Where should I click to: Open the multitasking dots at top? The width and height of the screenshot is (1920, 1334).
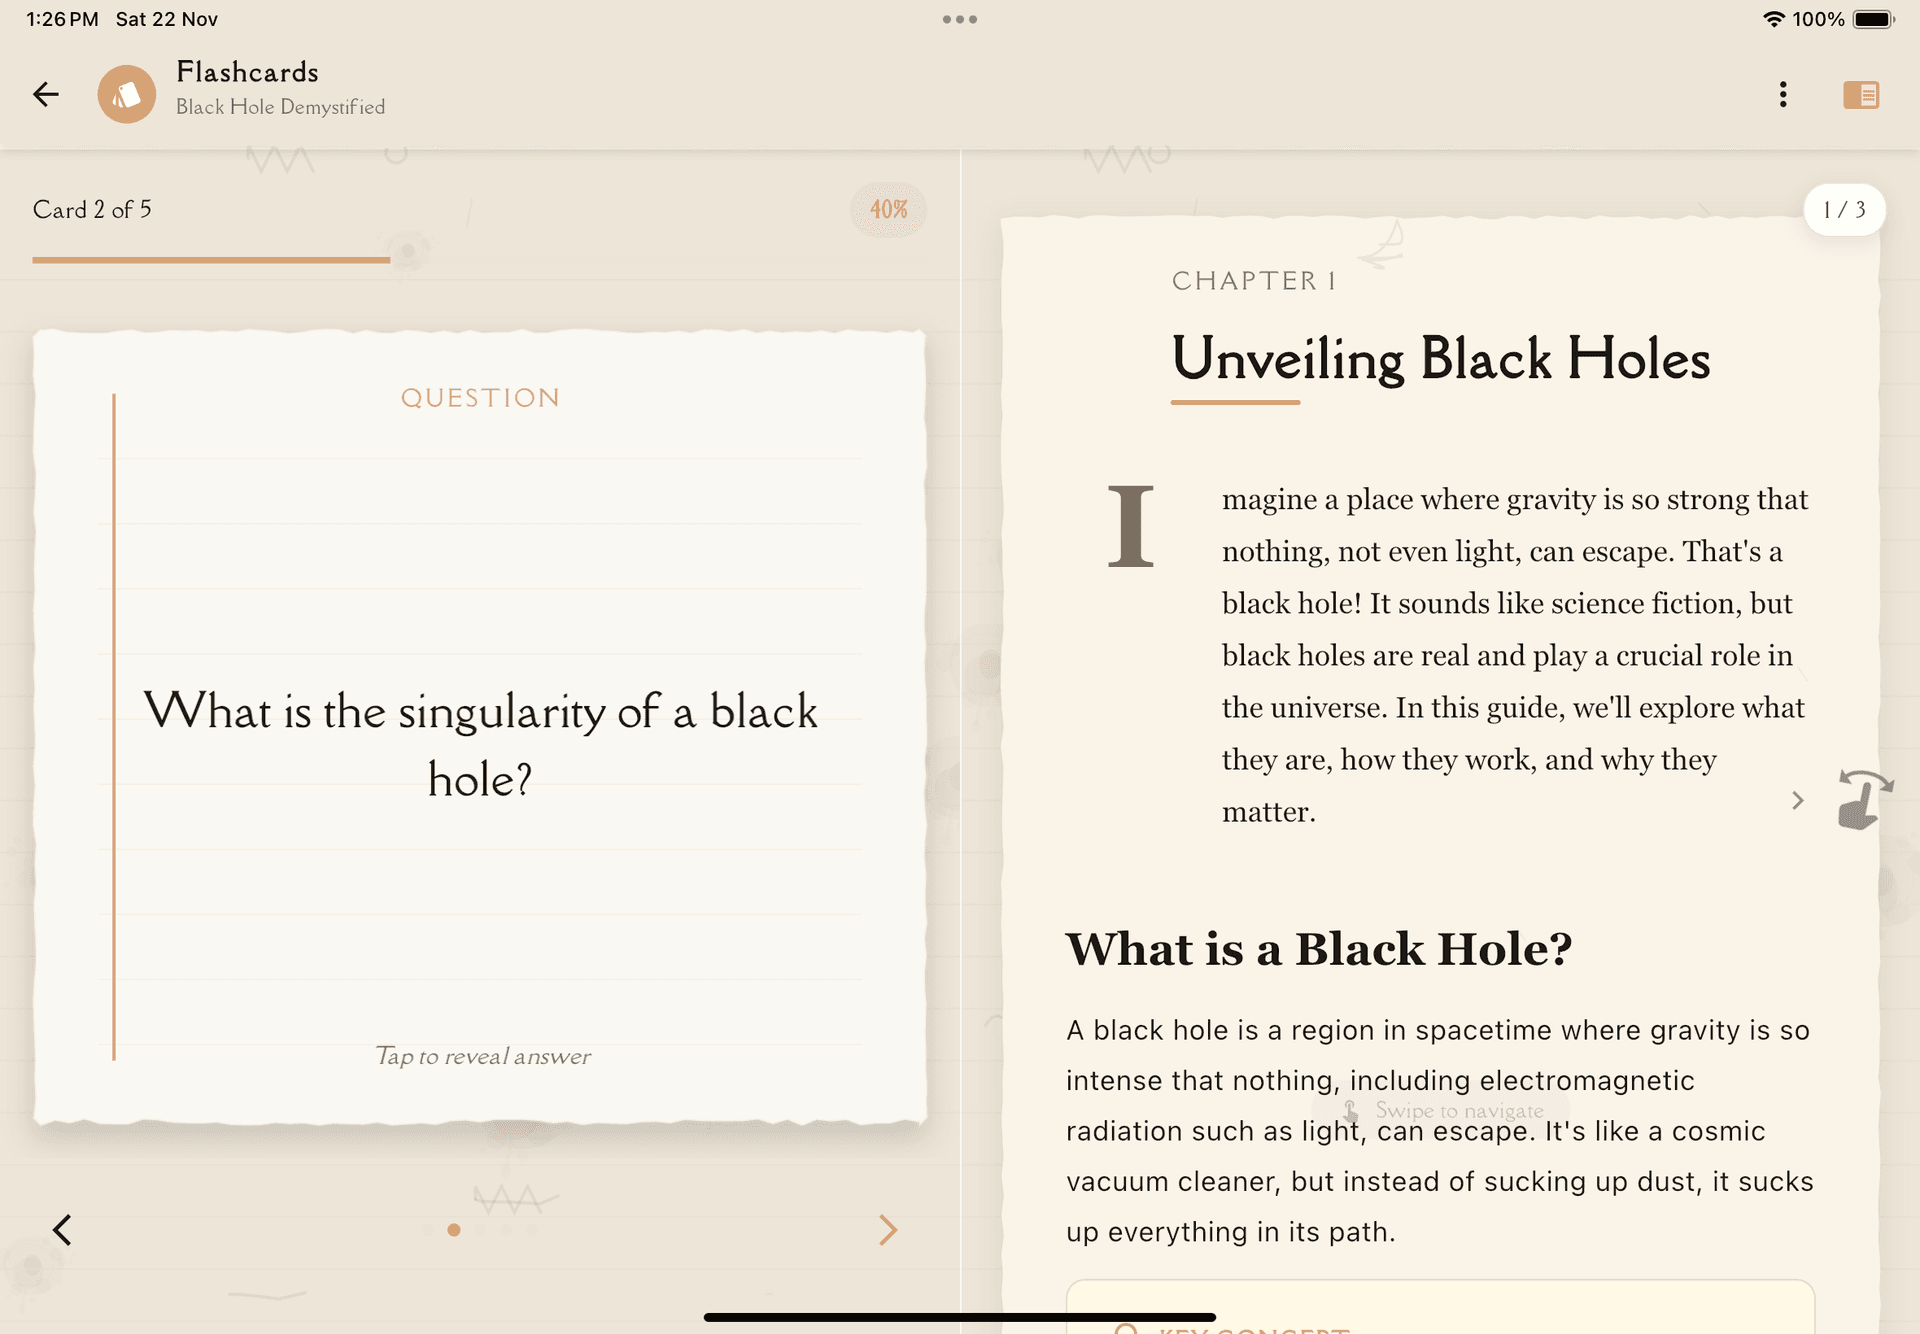pyautogui.click(x=959, y=19)
